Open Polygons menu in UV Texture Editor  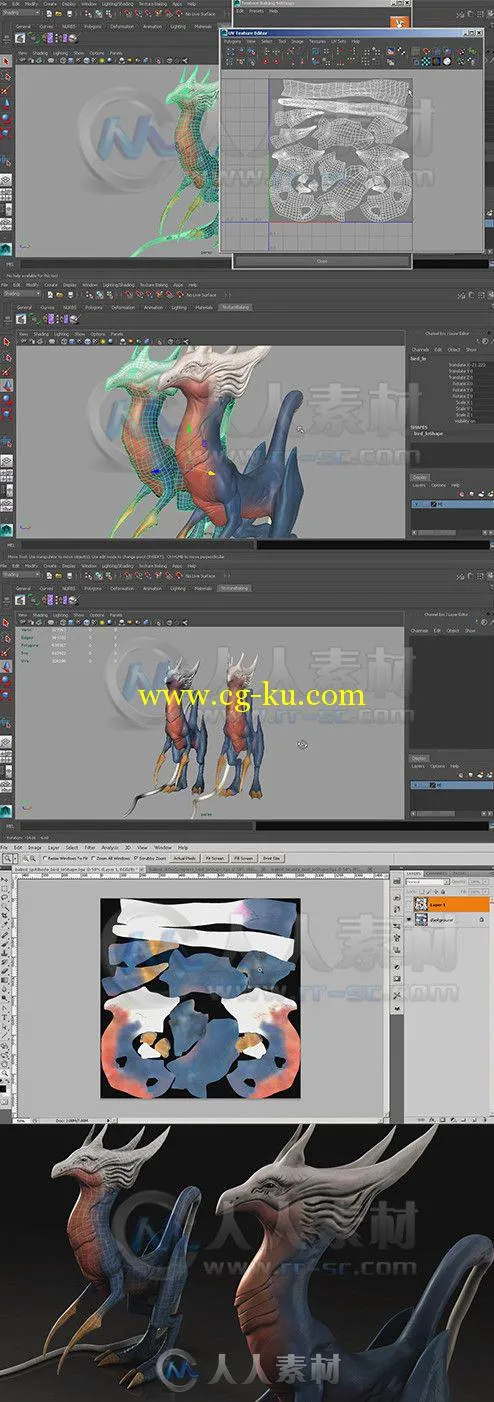pos(233,41)
